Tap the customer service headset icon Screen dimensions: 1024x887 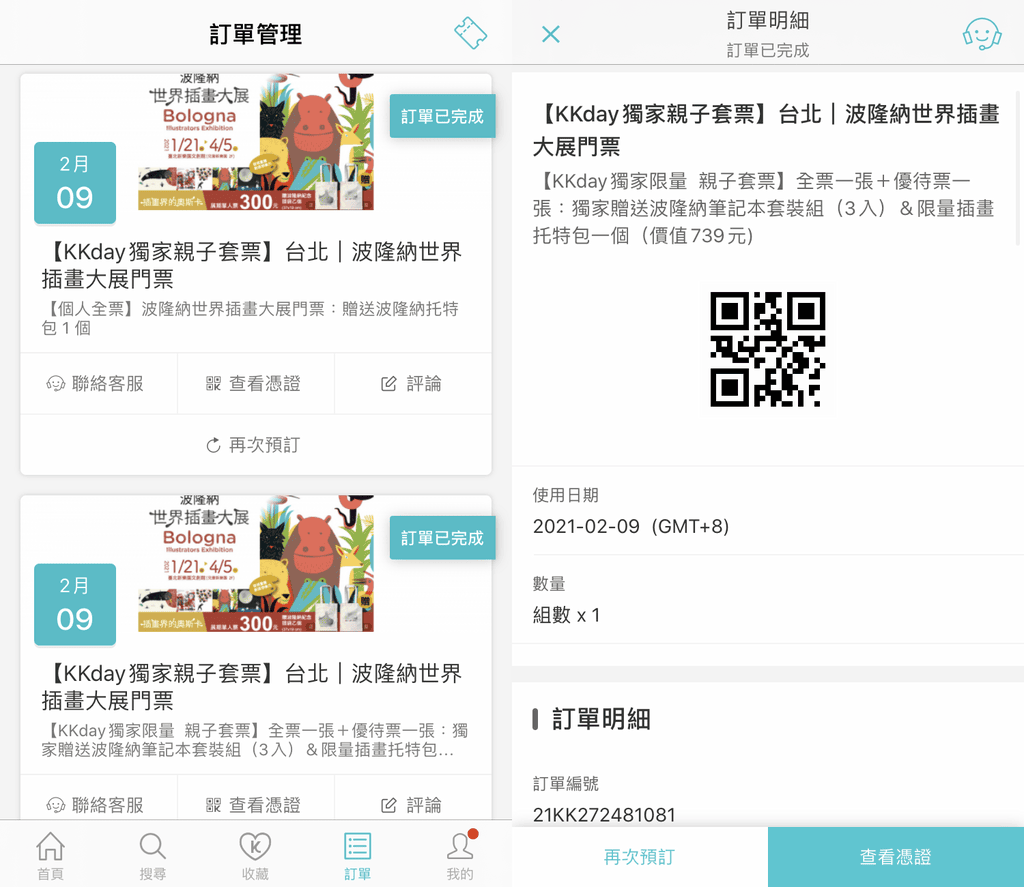pos(981,34)
